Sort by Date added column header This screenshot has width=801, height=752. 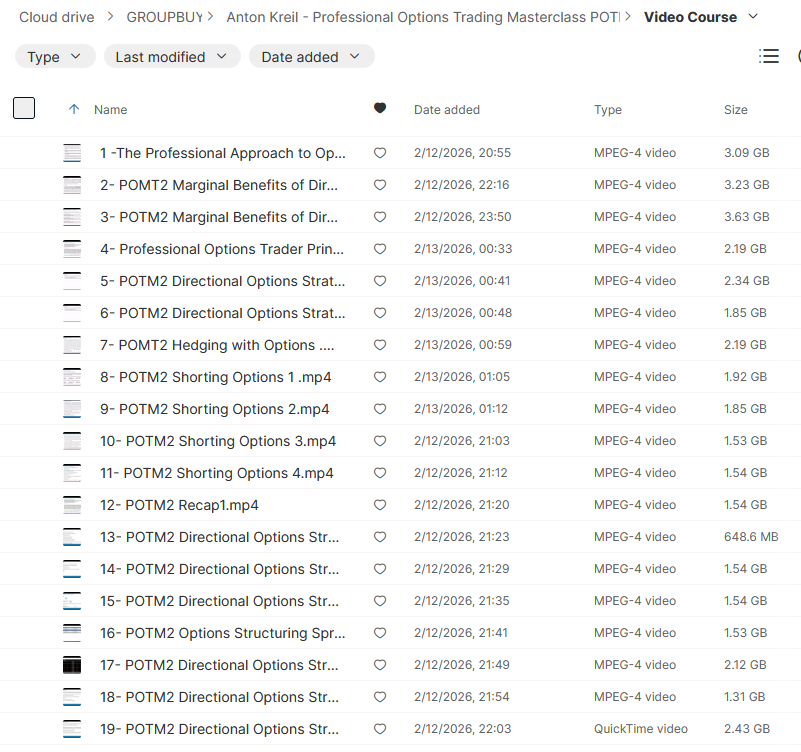(447, 110)
